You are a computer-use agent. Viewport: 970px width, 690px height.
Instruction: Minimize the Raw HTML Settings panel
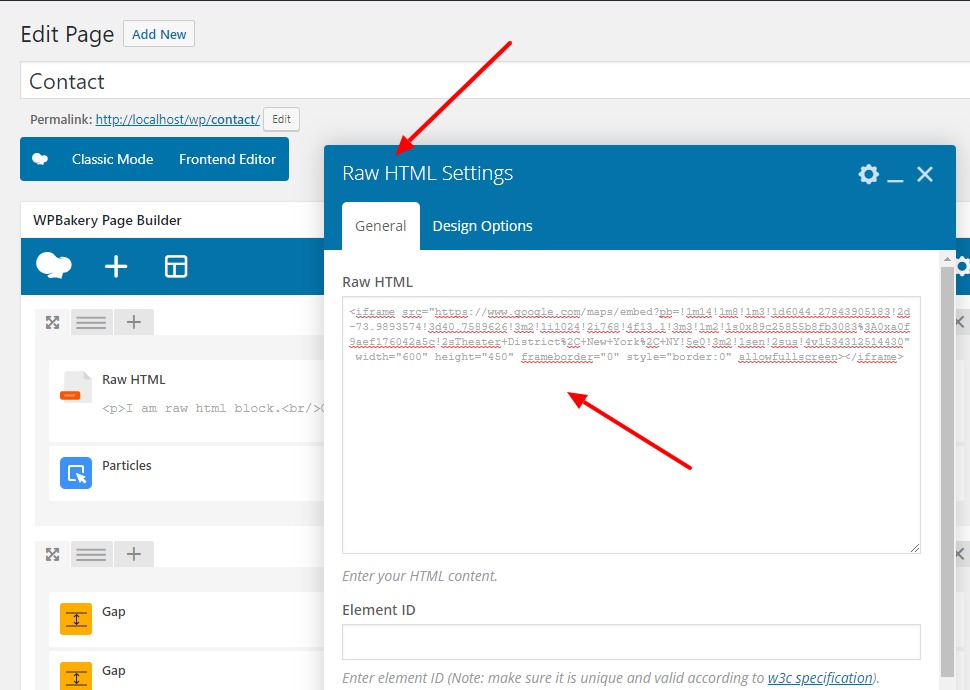895,175
